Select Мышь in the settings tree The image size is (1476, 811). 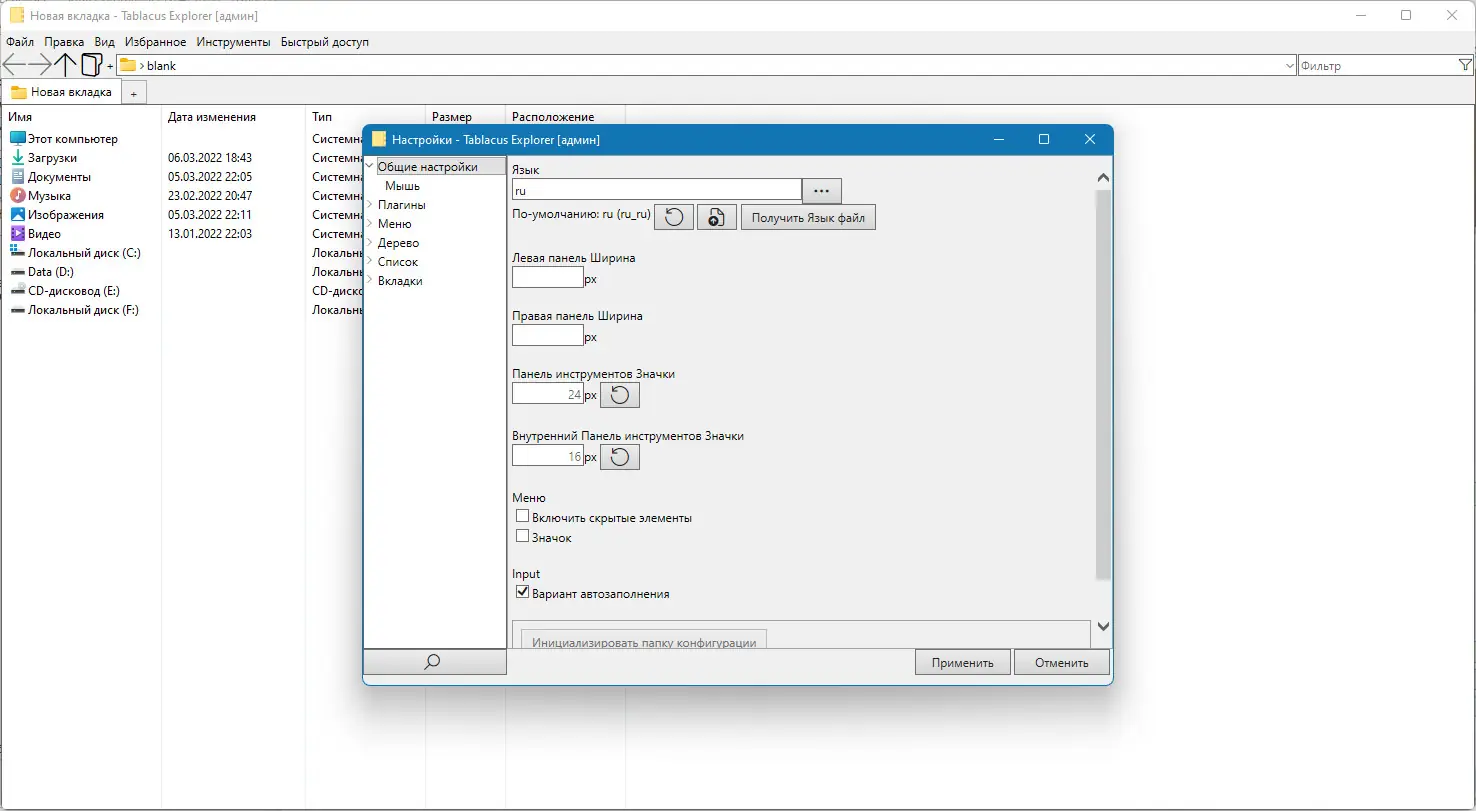(402, 186)
